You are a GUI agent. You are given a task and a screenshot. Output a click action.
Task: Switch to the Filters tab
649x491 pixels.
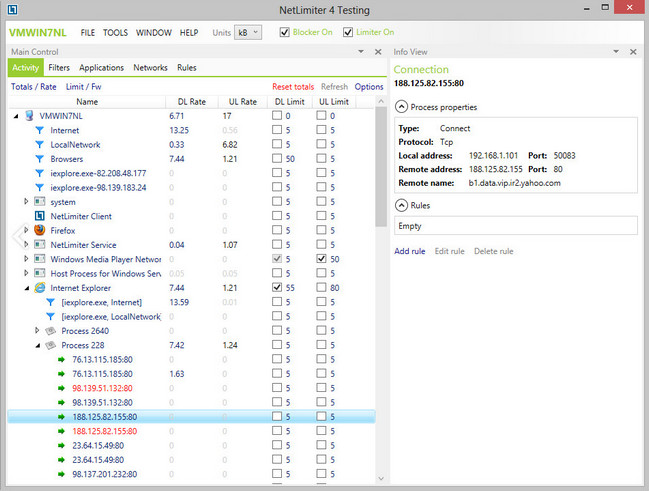click(59, 67)
